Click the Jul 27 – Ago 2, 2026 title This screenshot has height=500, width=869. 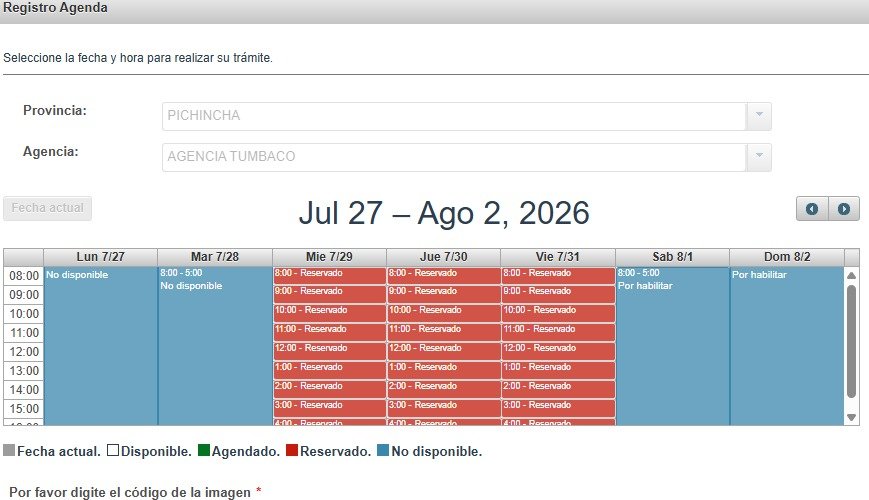pos(444,213)
